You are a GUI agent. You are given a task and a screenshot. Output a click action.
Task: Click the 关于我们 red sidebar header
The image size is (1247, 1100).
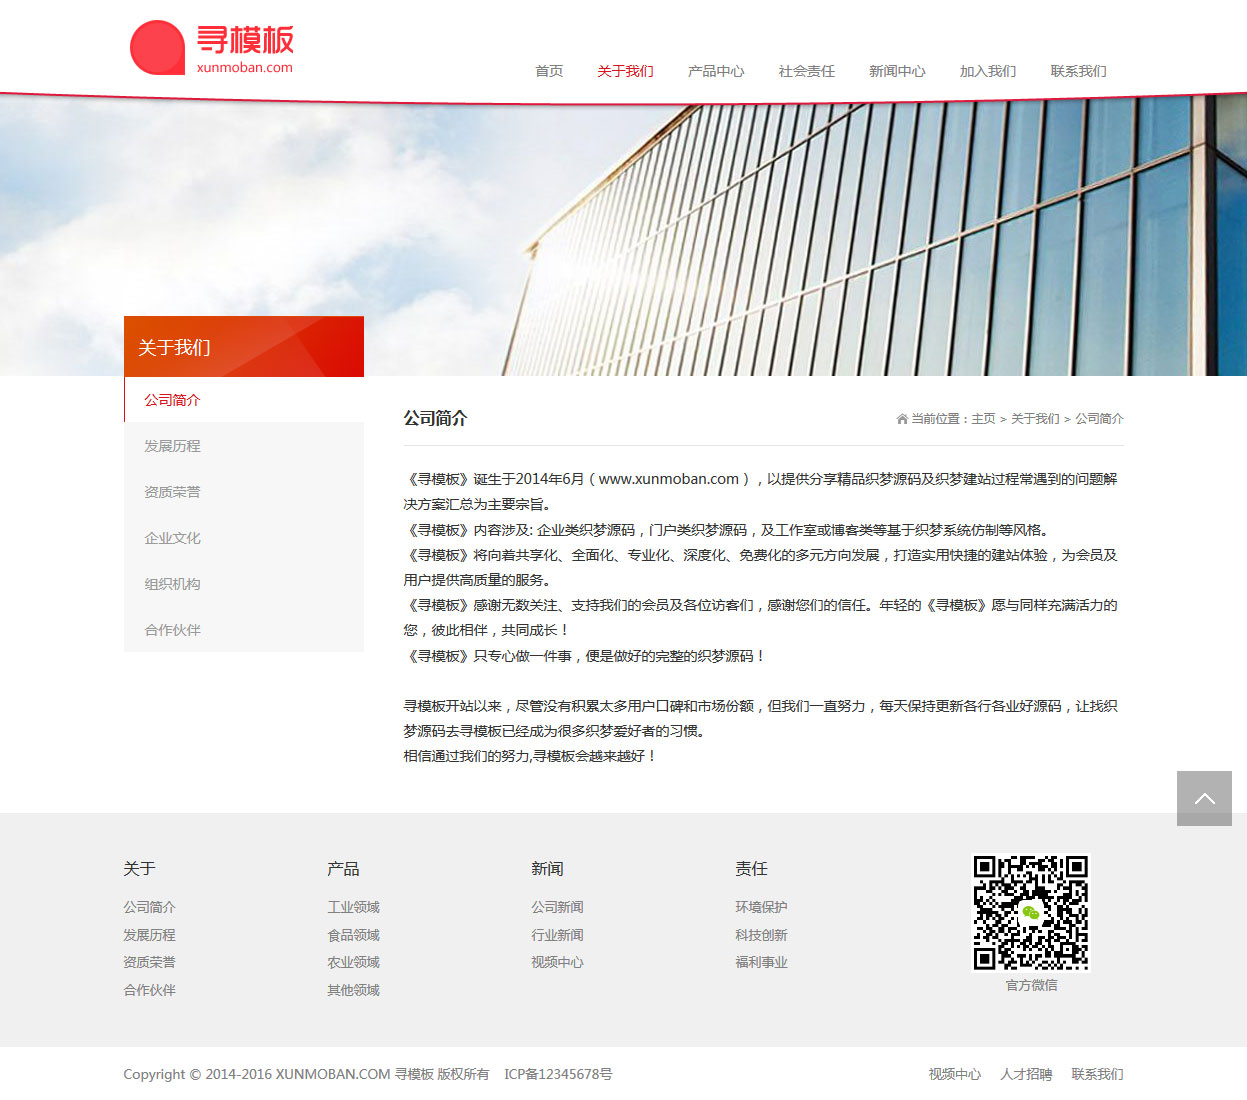coord(244,347)
